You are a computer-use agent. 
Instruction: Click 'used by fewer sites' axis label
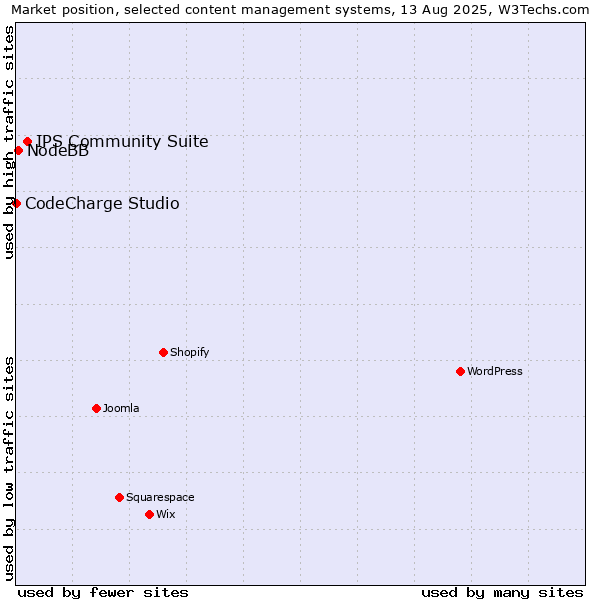tap(103, 593)
